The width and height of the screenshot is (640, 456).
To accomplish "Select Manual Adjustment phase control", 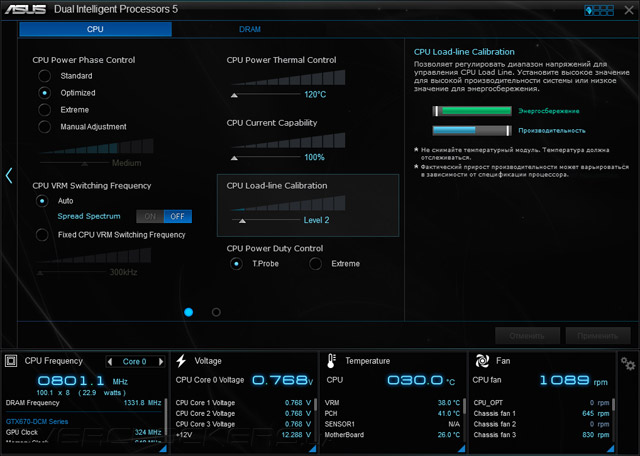I will pyautogui.click(x=44, y=127).
